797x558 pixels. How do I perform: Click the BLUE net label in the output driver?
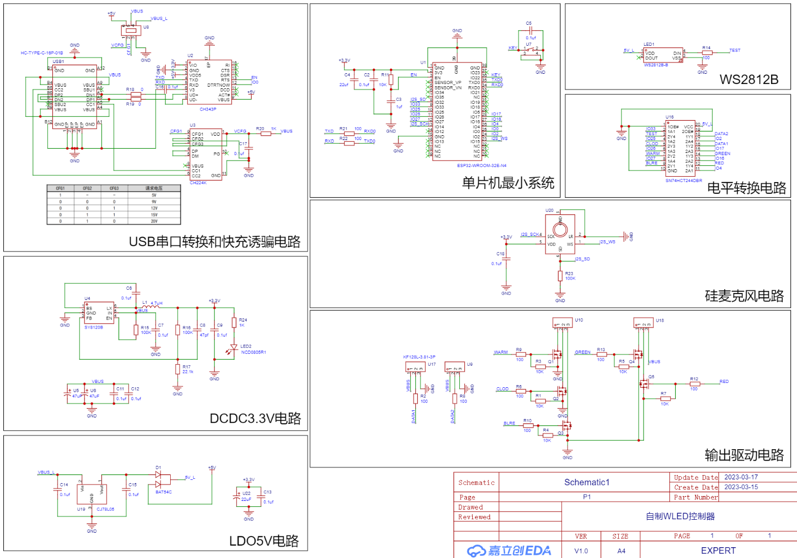tap(509, 423)
